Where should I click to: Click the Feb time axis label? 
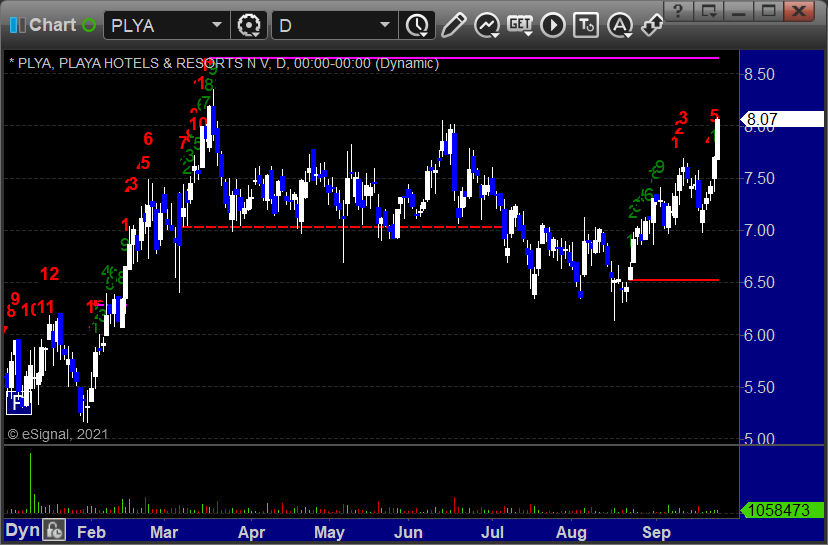pyautogui.click(x=91, y=532)
